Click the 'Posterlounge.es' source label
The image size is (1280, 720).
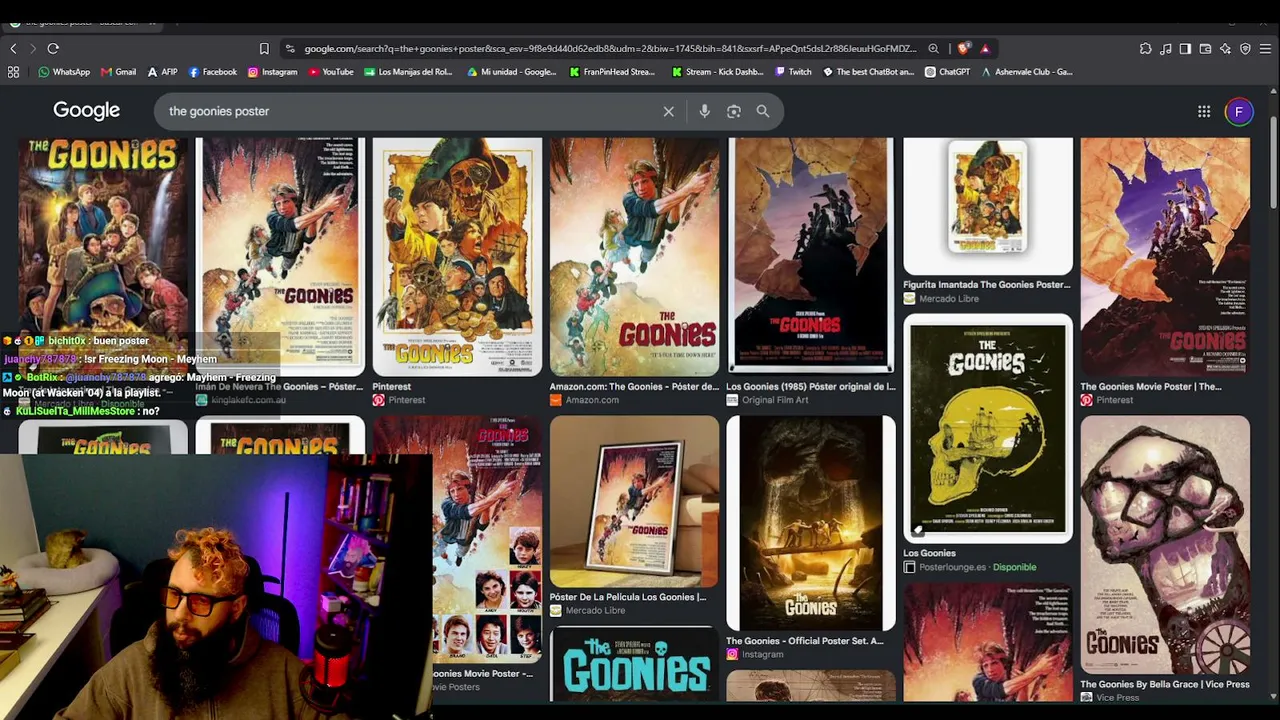[951, 567]
